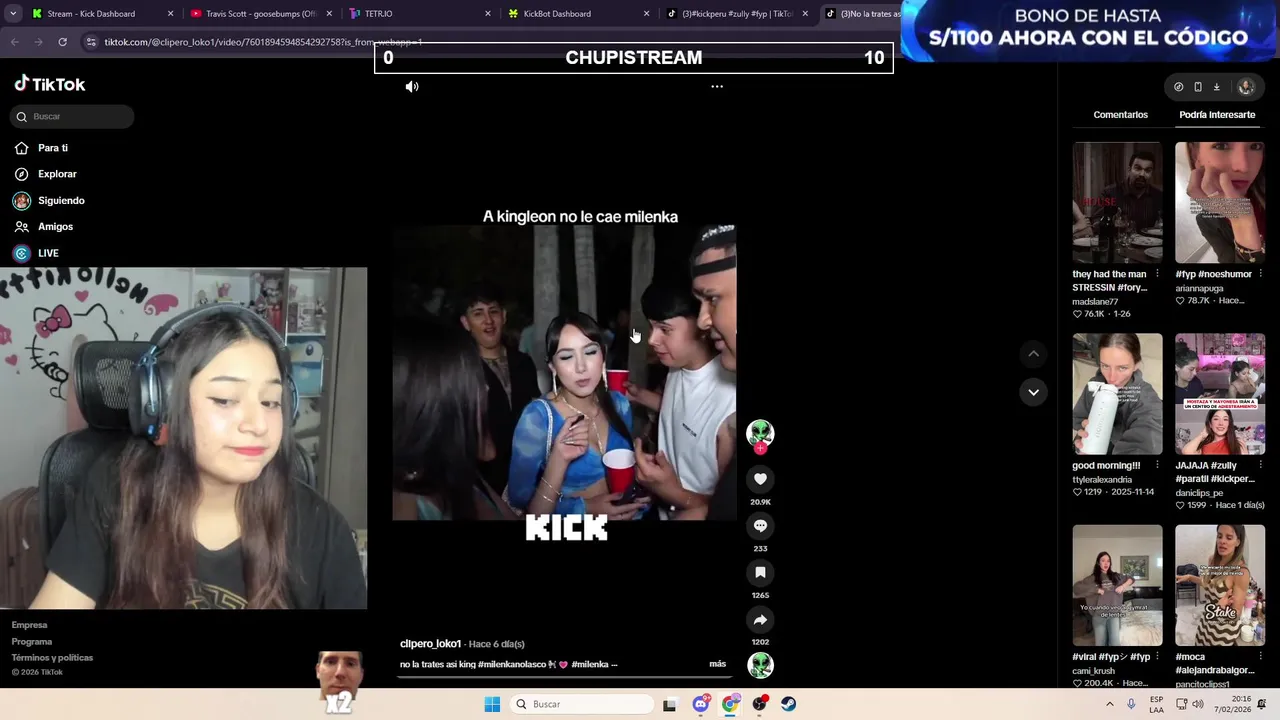
Task: Click the browser address bar URL
Action: [x=263, y=42]
